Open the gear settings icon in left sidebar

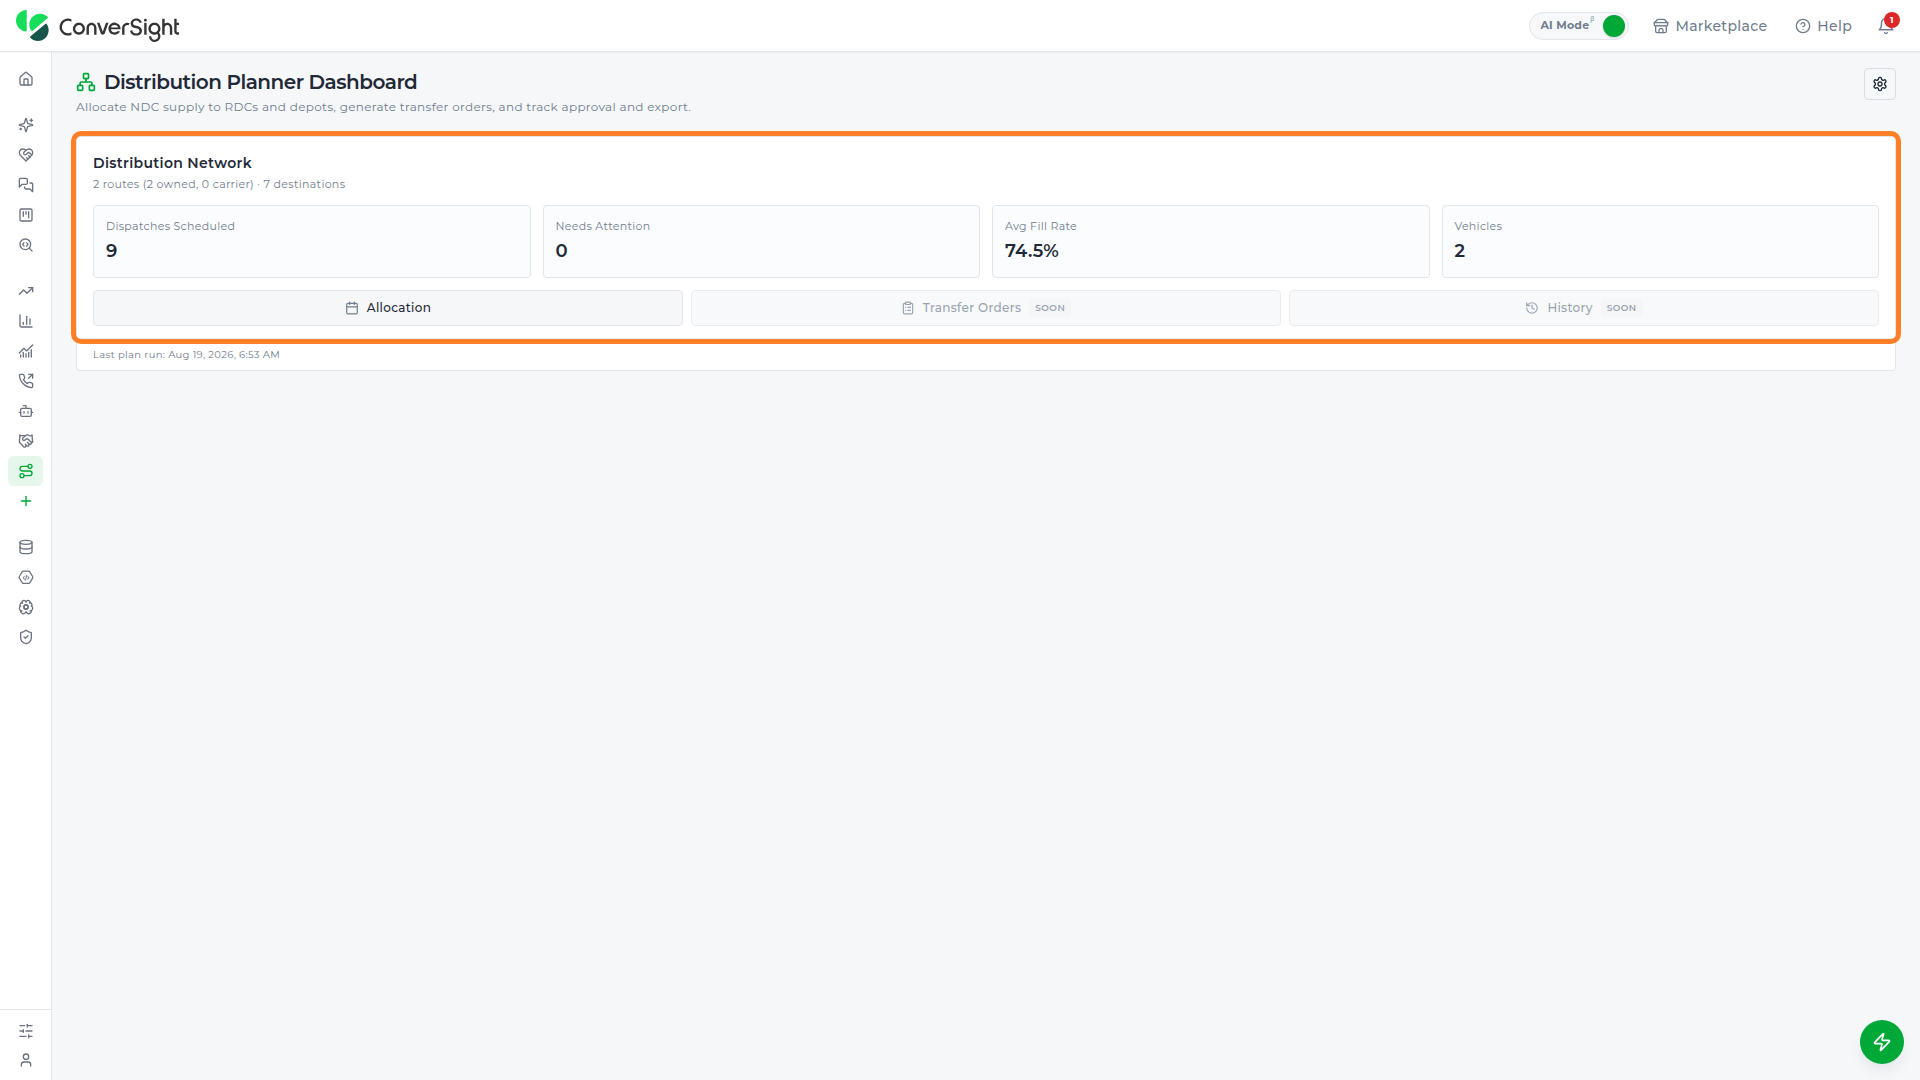pyautogui.click(x=26, y=607)
